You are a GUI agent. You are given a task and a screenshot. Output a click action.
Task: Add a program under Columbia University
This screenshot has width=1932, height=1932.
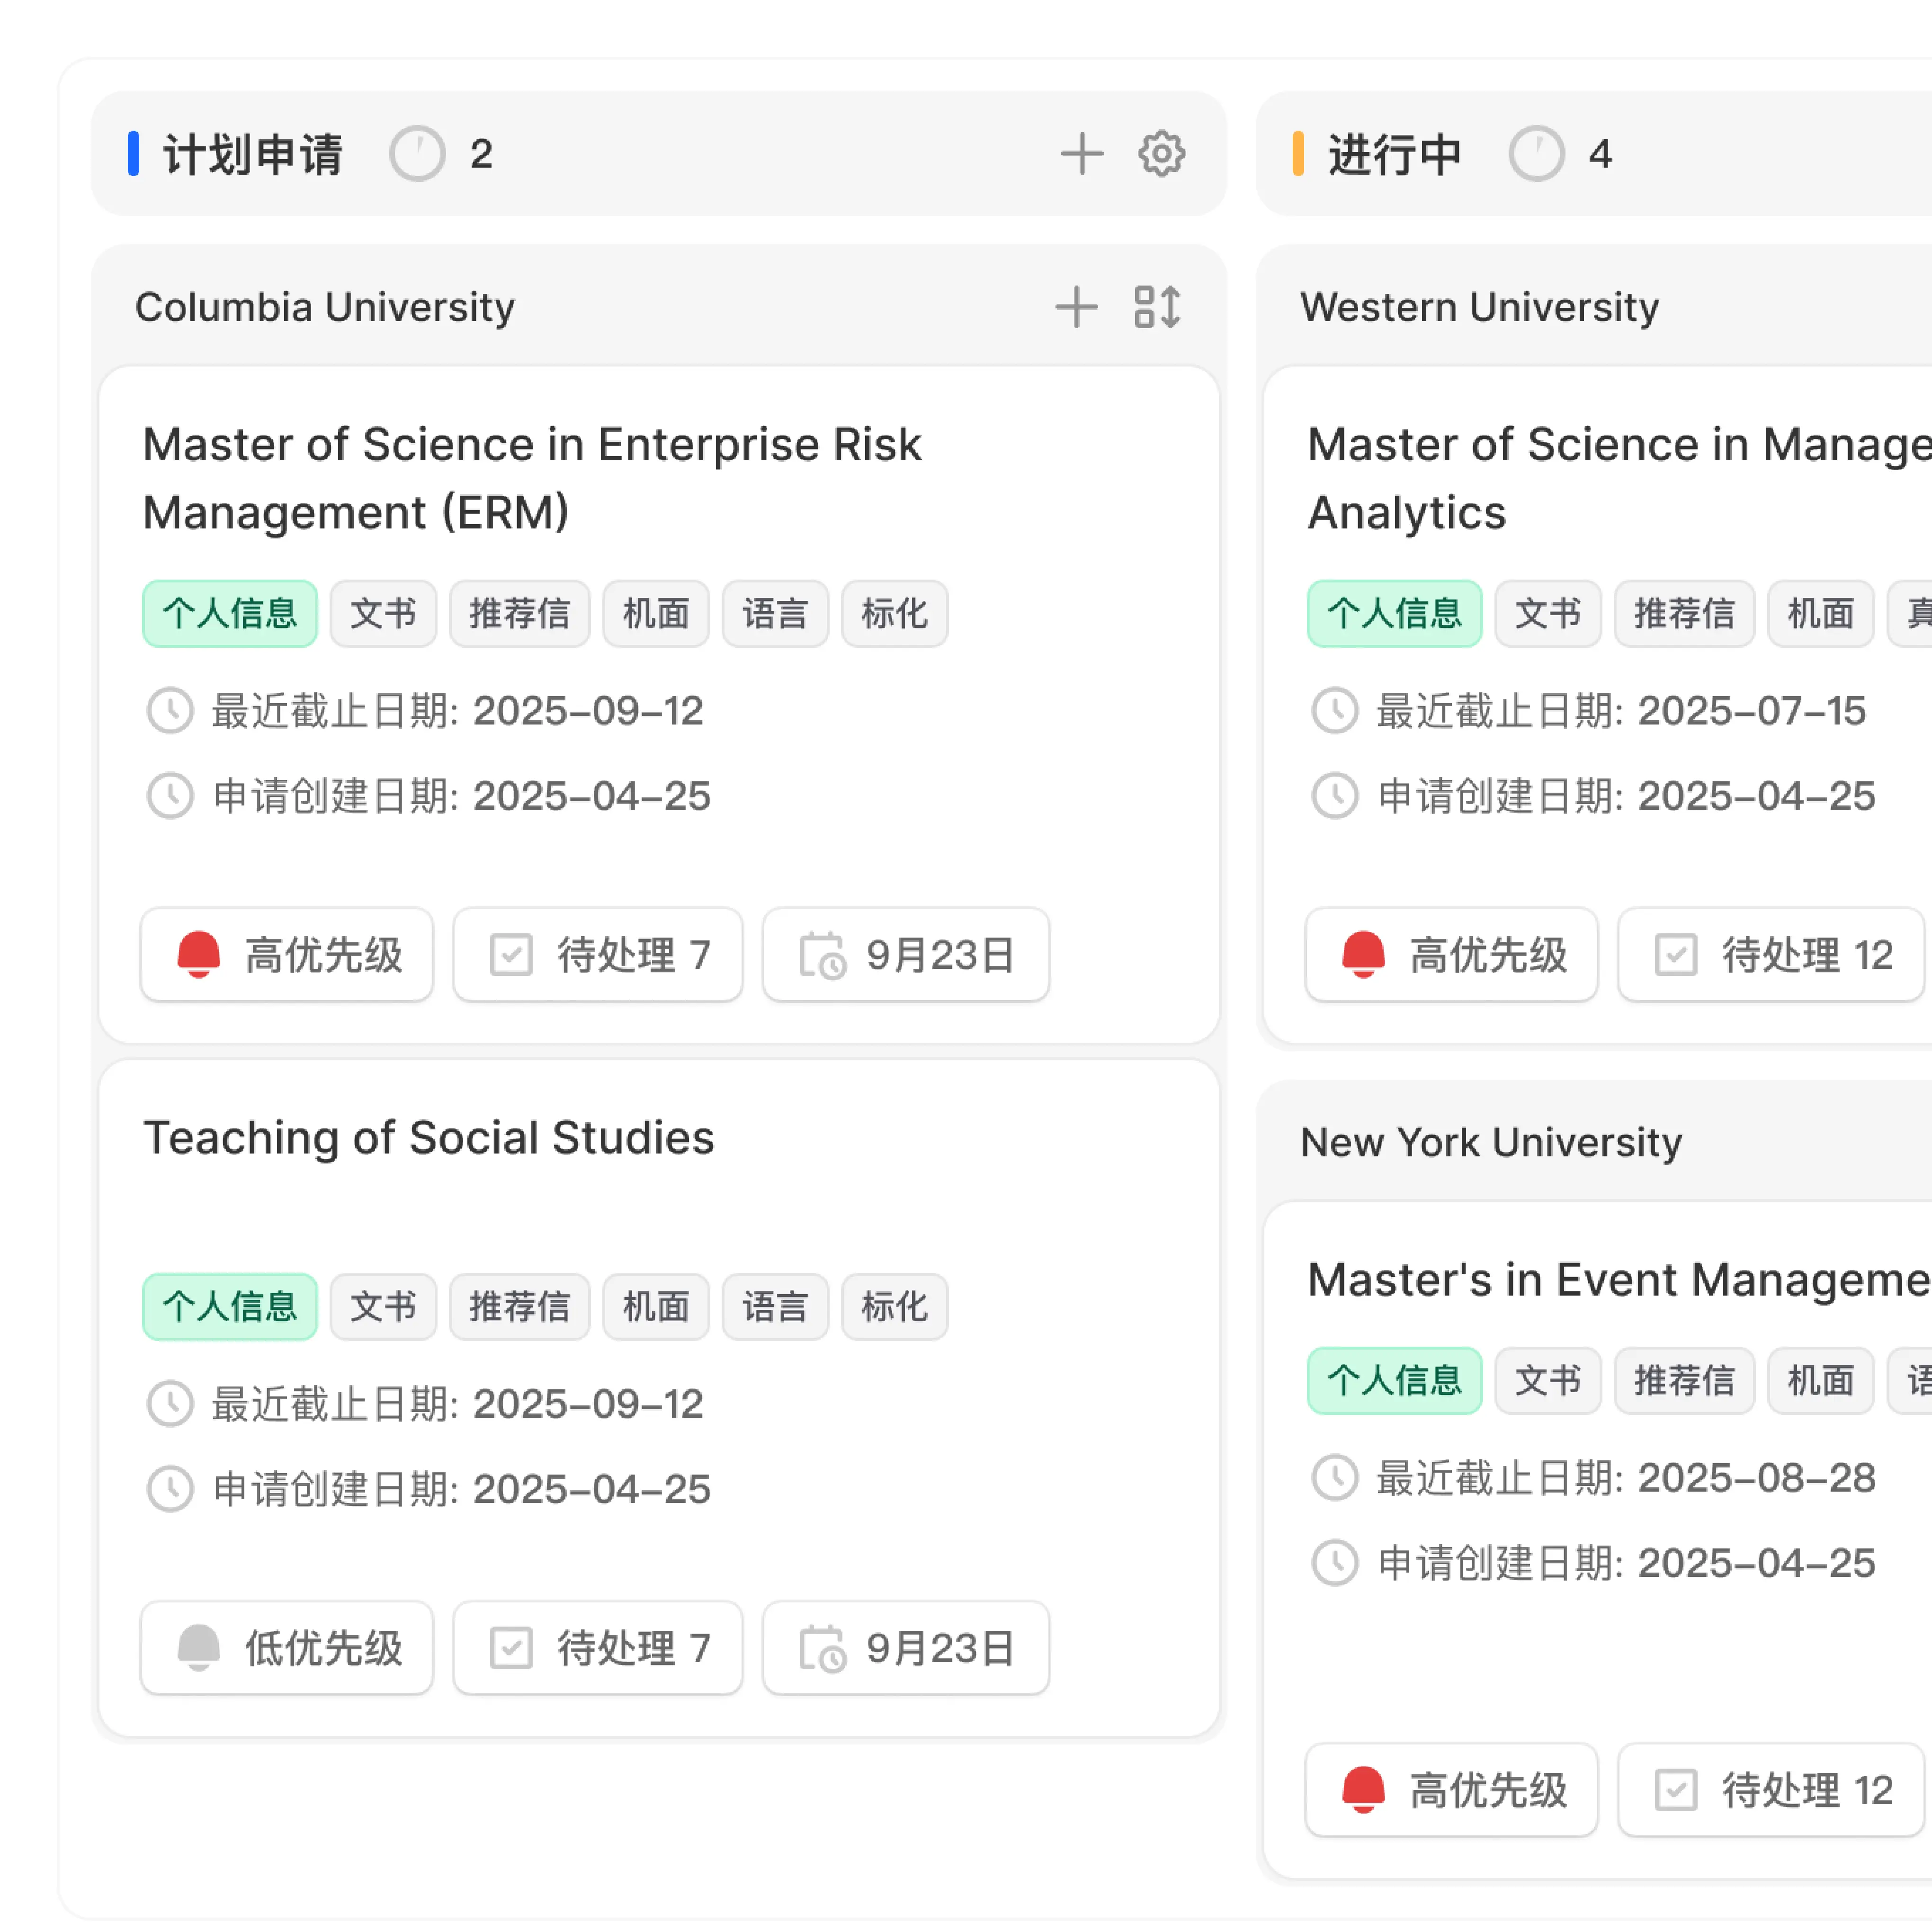1076,307
